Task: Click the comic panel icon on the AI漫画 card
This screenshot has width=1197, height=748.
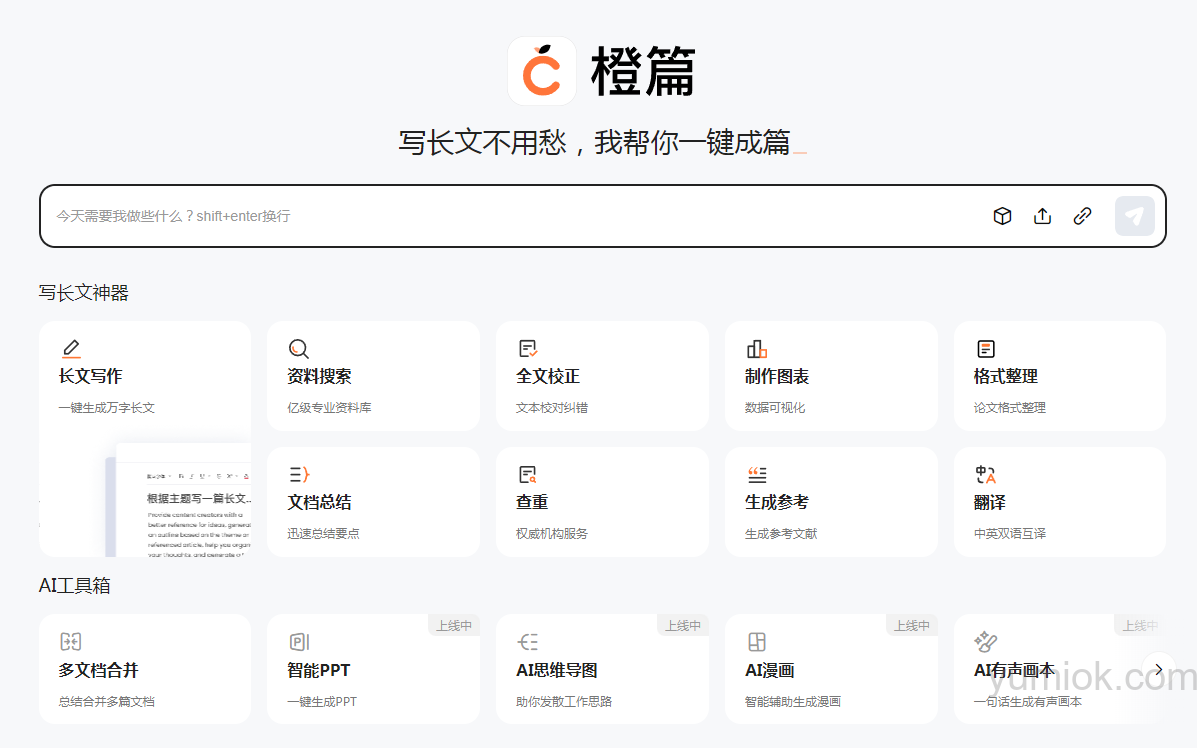Action: tap(757, 642)
